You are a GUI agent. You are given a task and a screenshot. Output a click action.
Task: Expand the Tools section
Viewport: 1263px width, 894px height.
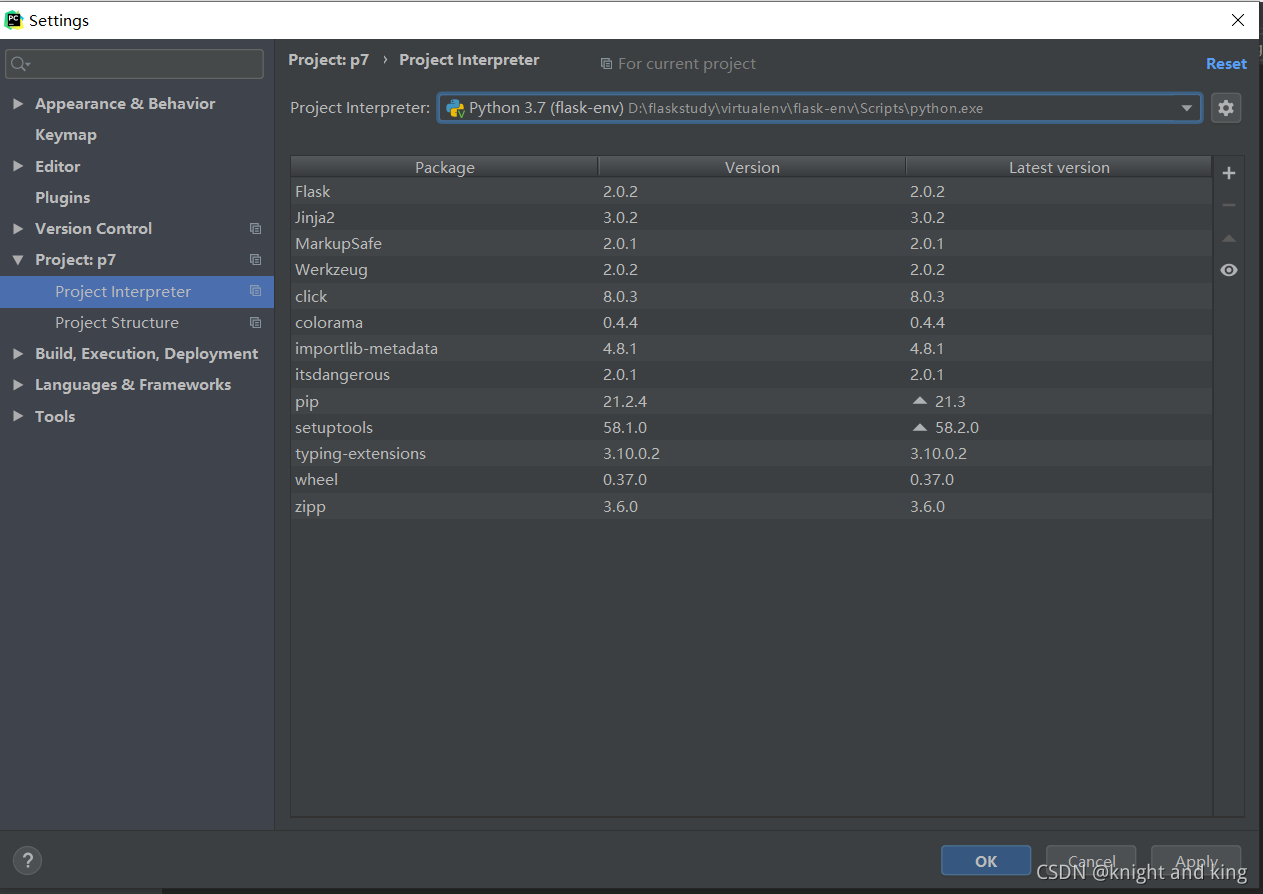(18, 416)
